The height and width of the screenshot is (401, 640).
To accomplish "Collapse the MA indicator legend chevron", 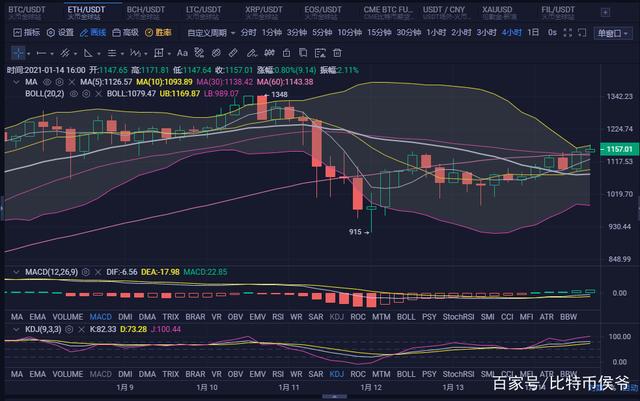I will [x=16, y=82].
